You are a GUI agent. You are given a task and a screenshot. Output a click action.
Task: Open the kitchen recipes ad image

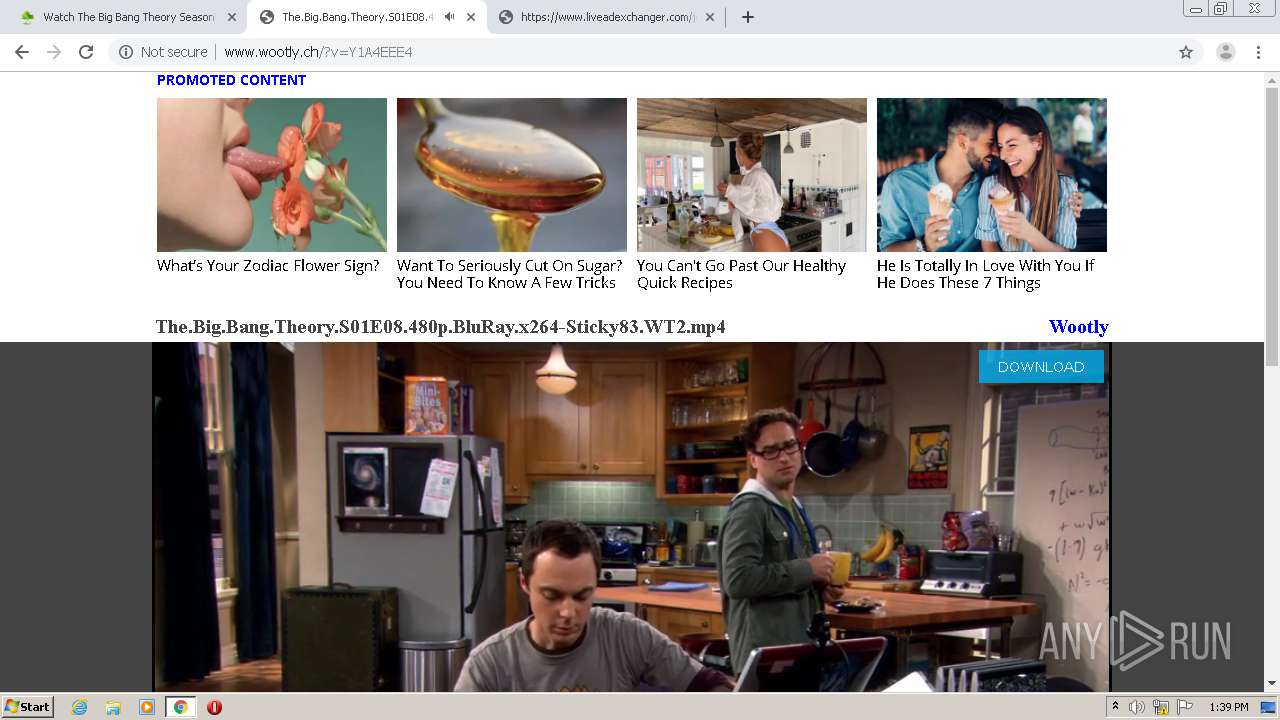pyautogui.click(x=752, y=175)
